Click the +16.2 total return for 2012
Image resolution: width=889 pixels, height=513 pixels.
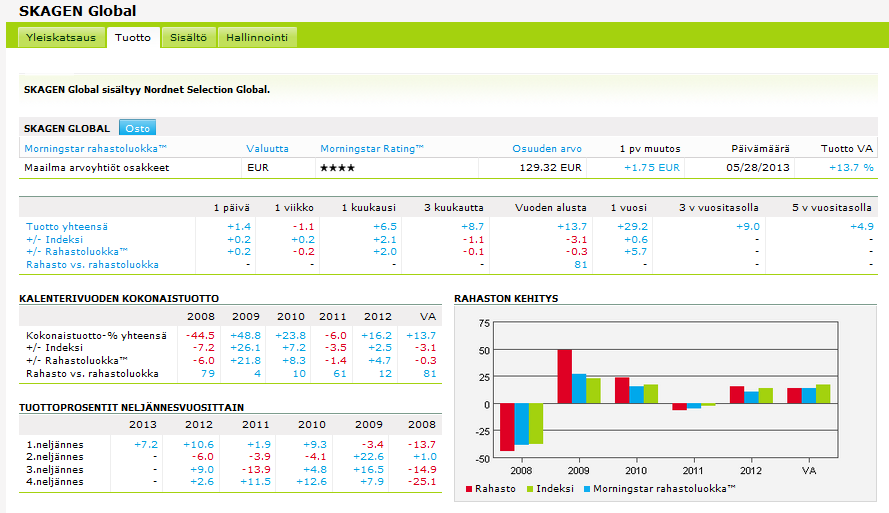pos(376,336)
